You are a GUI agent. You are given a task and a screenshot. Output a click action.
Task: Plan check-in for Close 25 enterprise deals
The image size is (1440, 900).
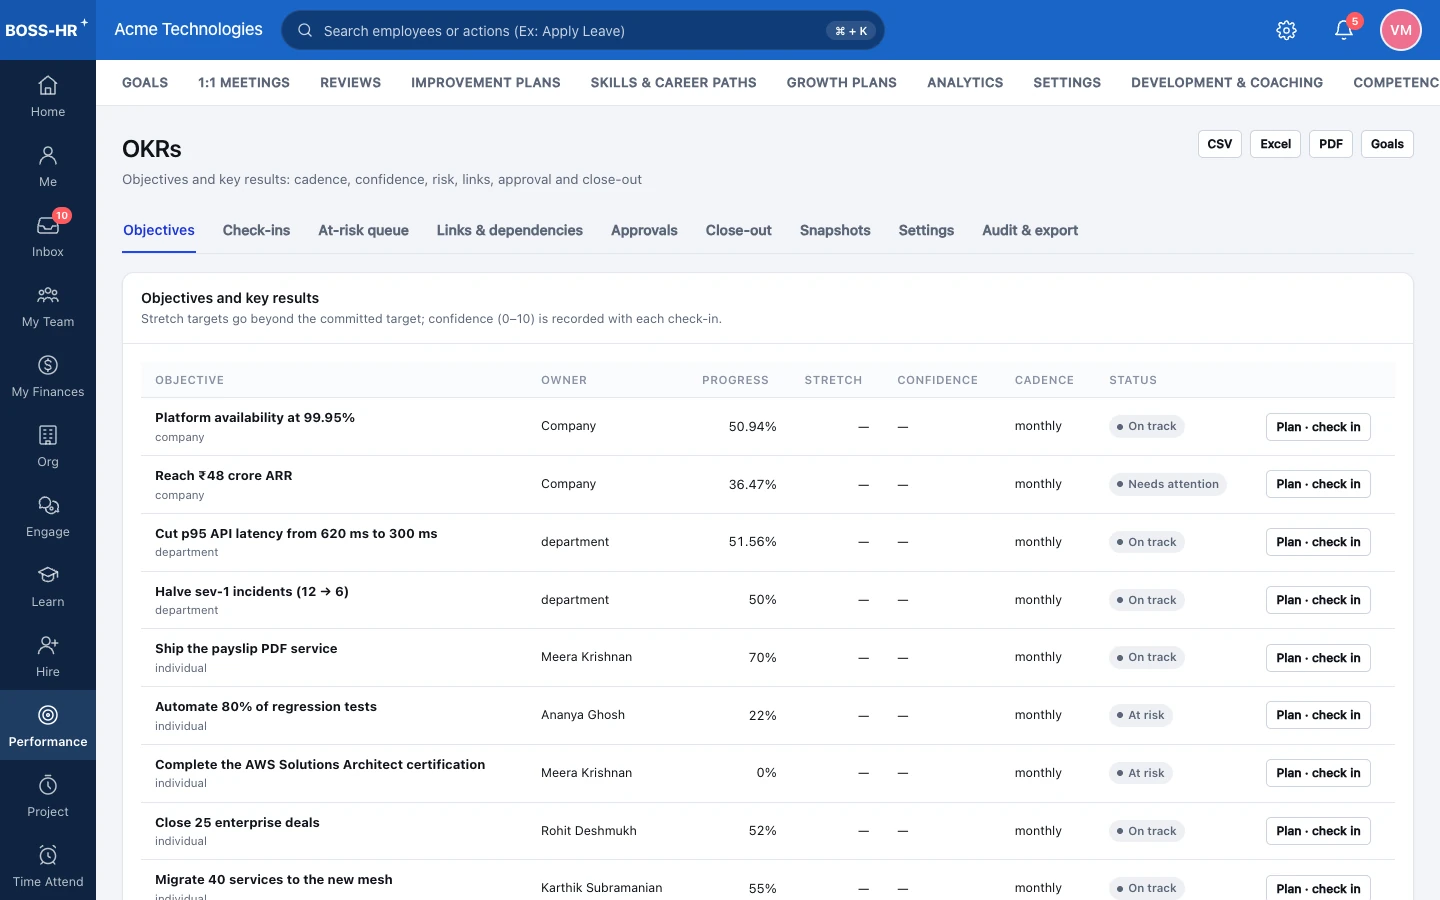pos(1318,831)
